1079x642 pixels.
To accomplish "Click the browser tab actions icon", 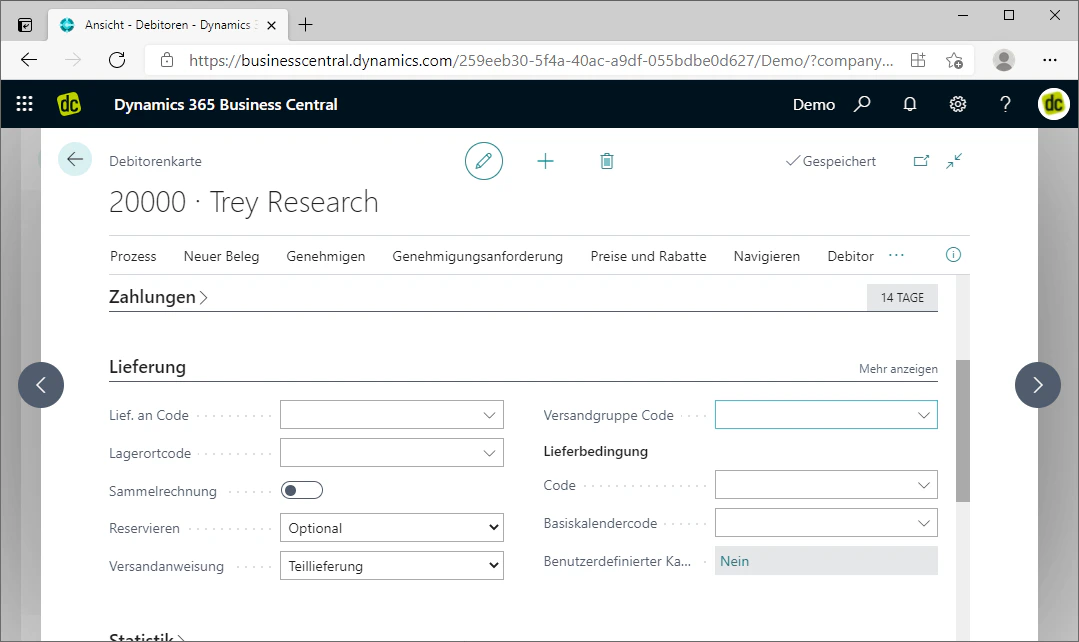I will 25,25.
